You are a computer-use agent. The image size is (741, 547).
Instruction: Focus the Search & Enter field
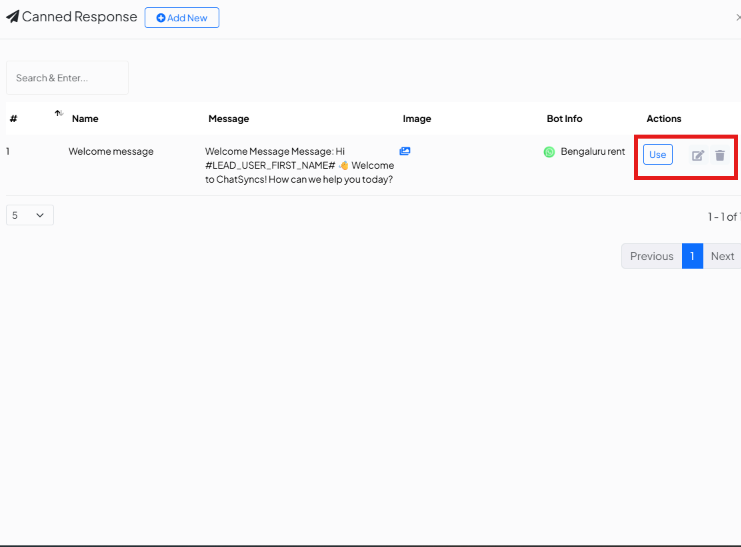click(67, 78)
